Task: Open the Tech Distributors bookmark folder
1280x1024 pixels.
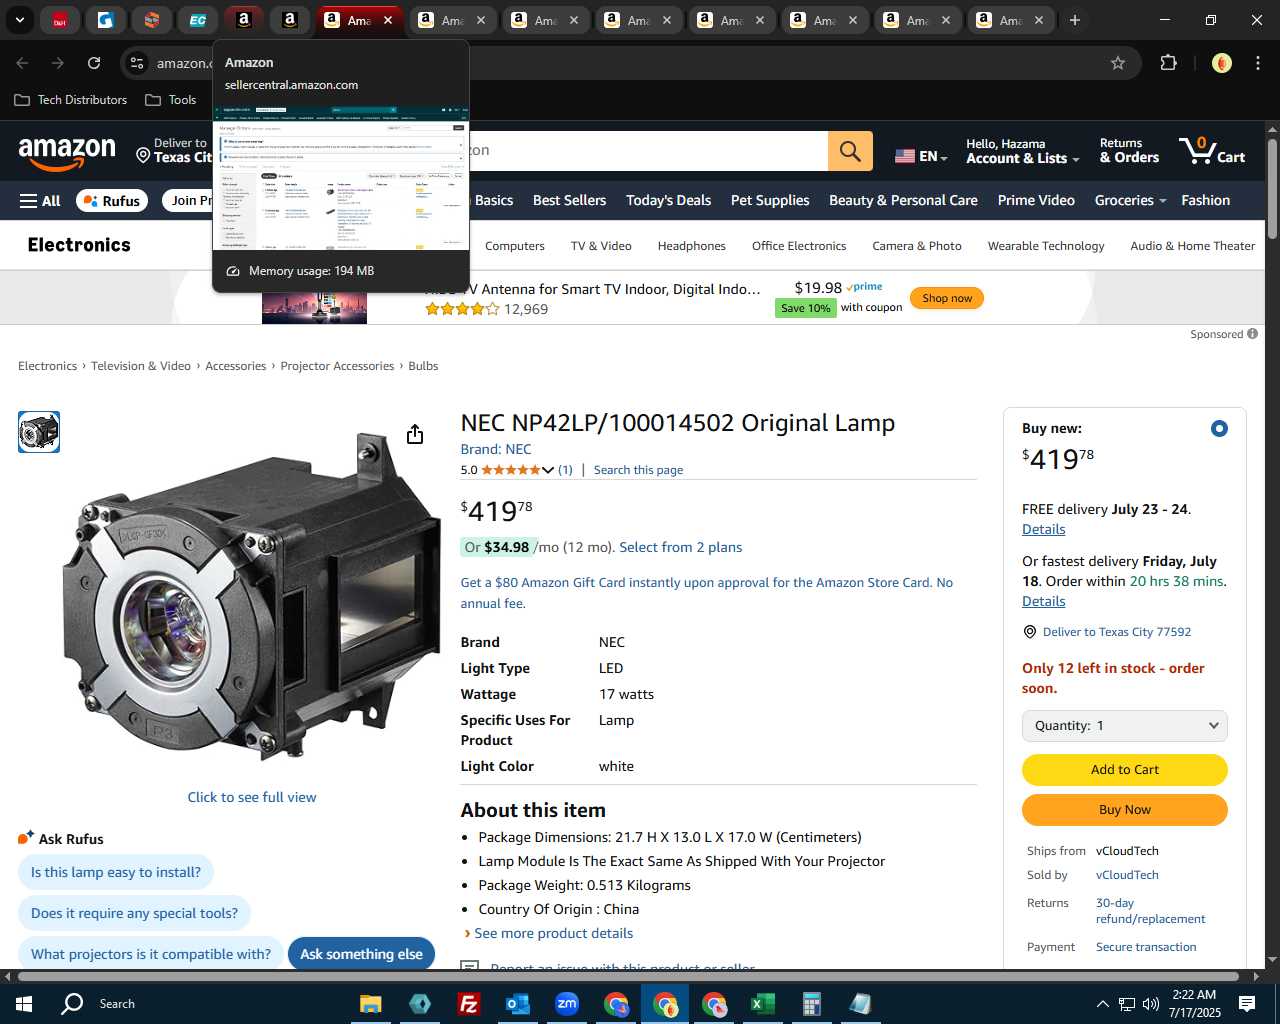Action: pos(71,100)
